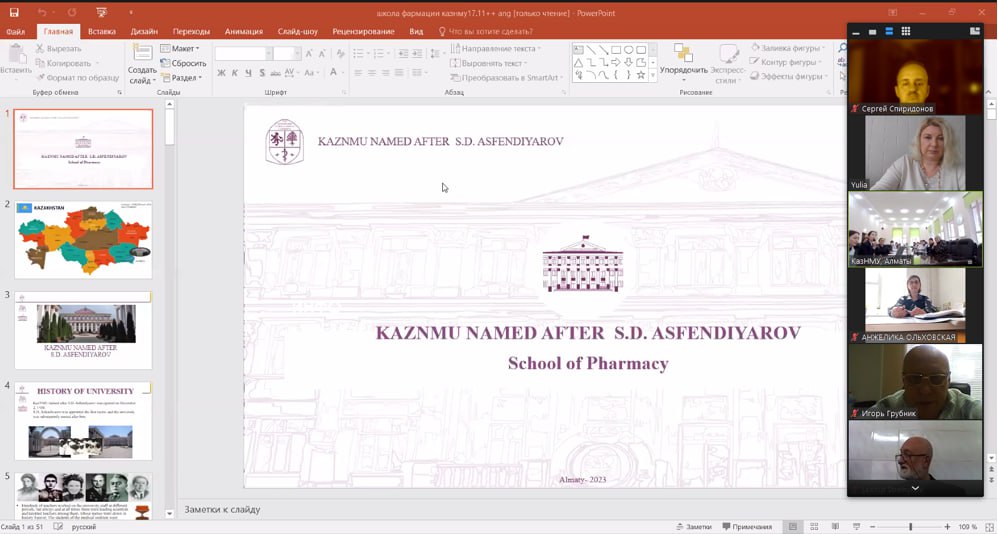Start Slide Show icon in status bar
This screenshot has width=998, height=534.
coord(857,527)
